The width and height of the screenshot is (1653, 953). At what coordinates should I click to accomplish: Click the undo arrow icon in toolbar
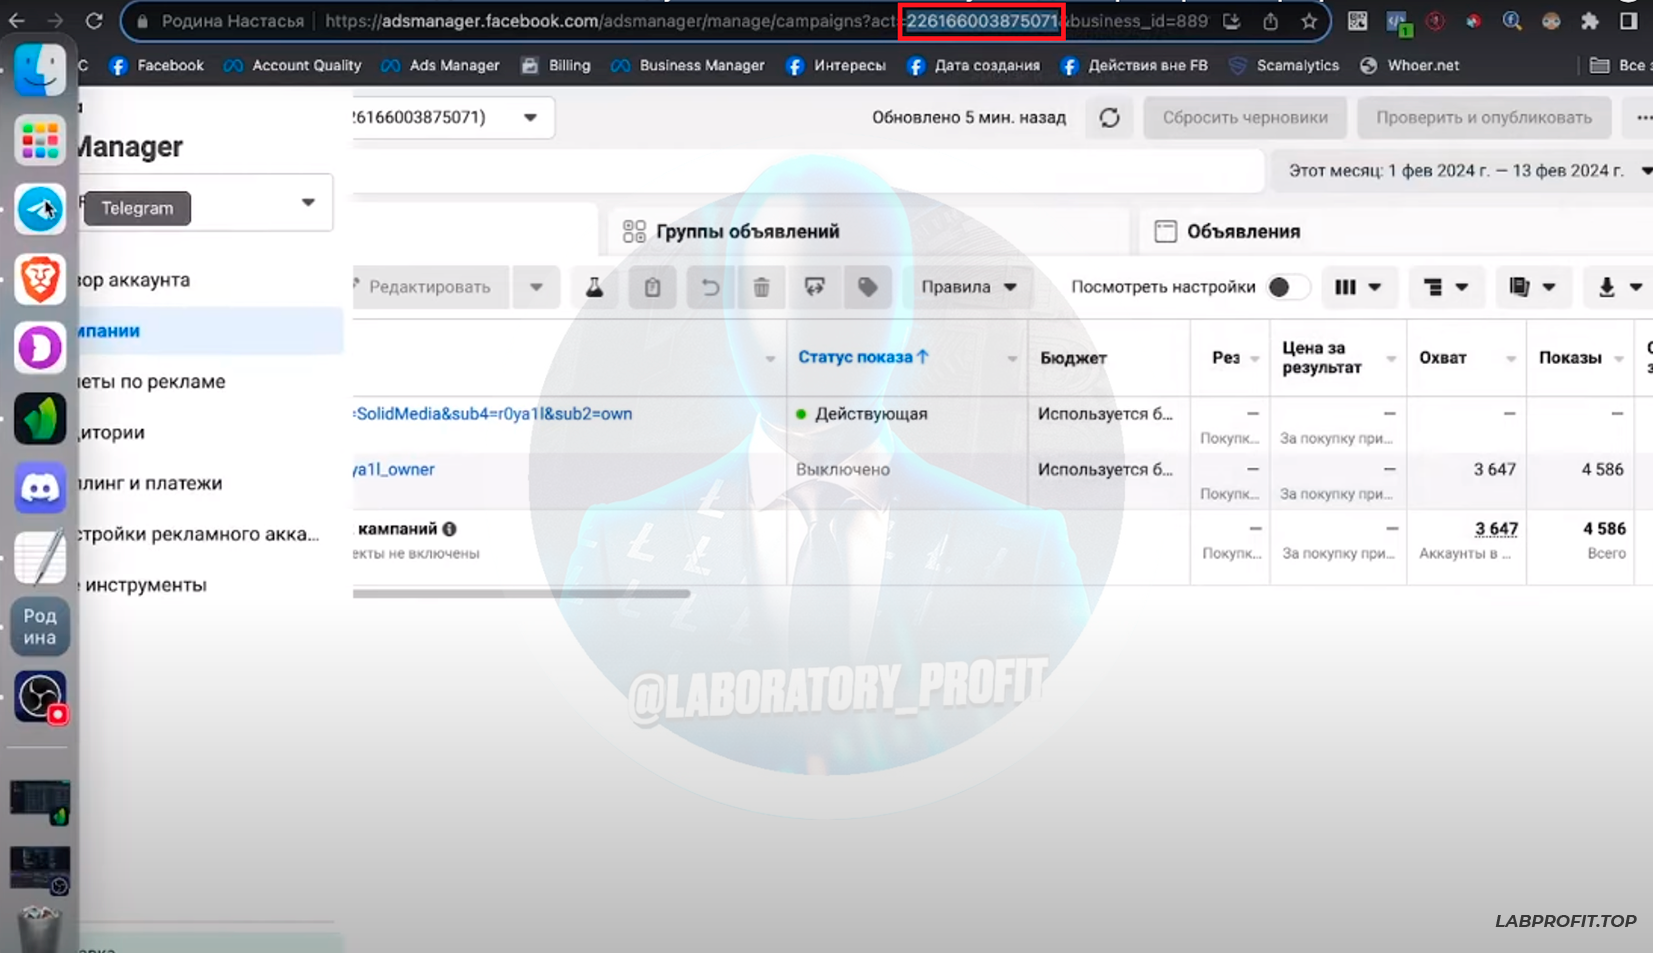710,287
